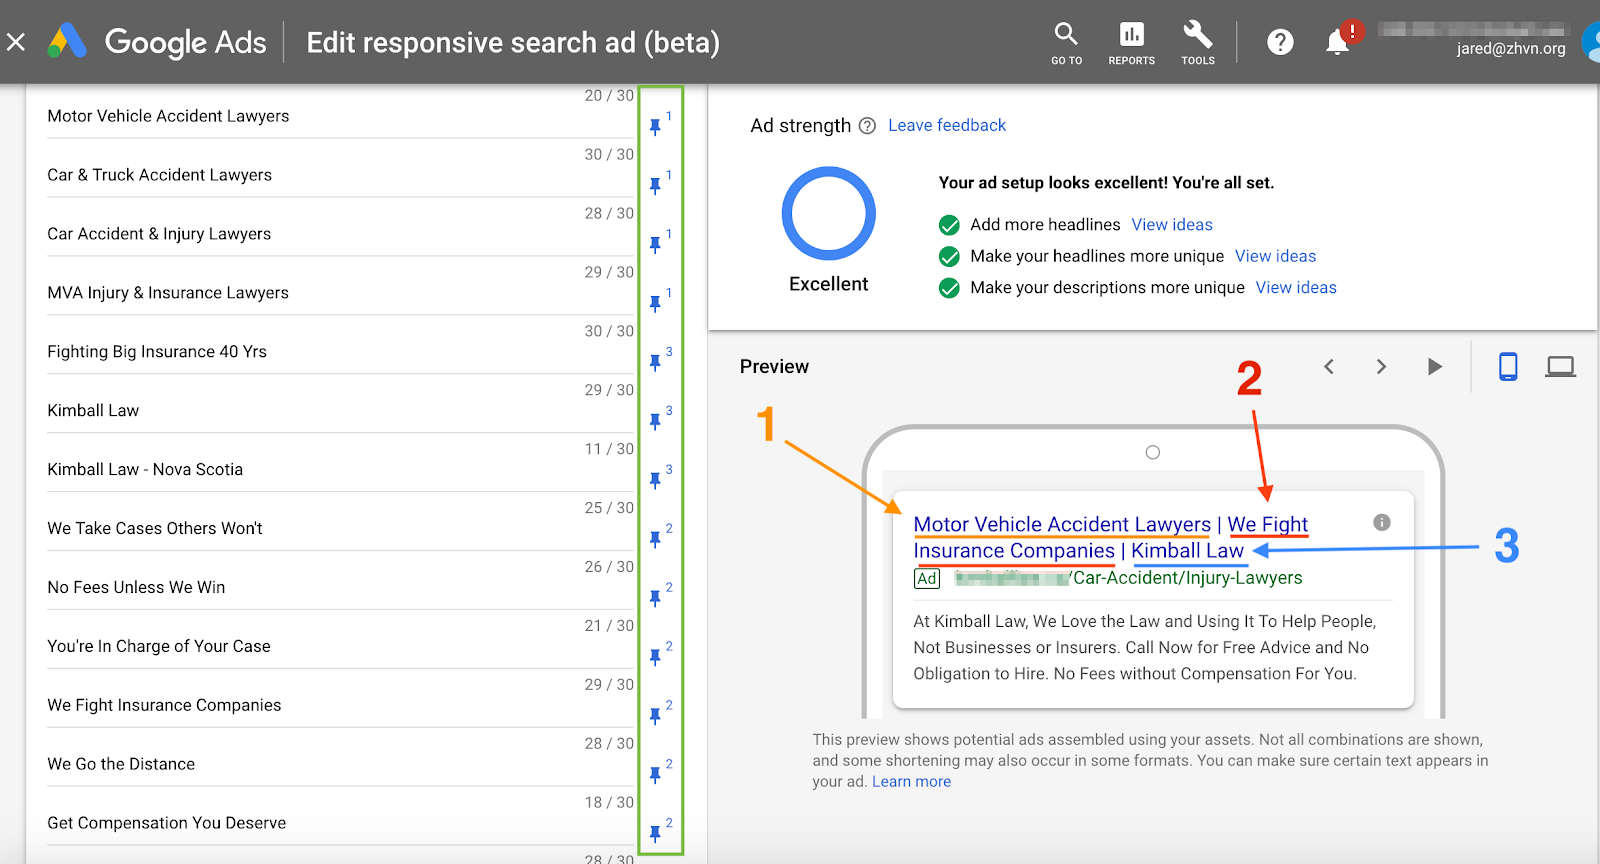Edit the Motor Vehicle Accident Lawyers headline field
Screen dimensions: 1600x864
coord(340,116)
